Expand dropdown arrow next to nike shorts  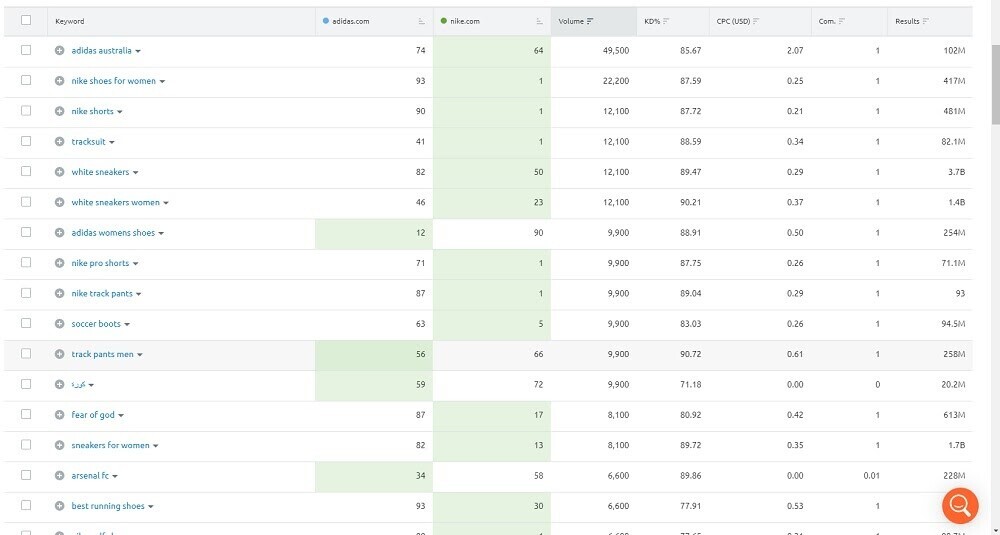[x=119, y=112]
